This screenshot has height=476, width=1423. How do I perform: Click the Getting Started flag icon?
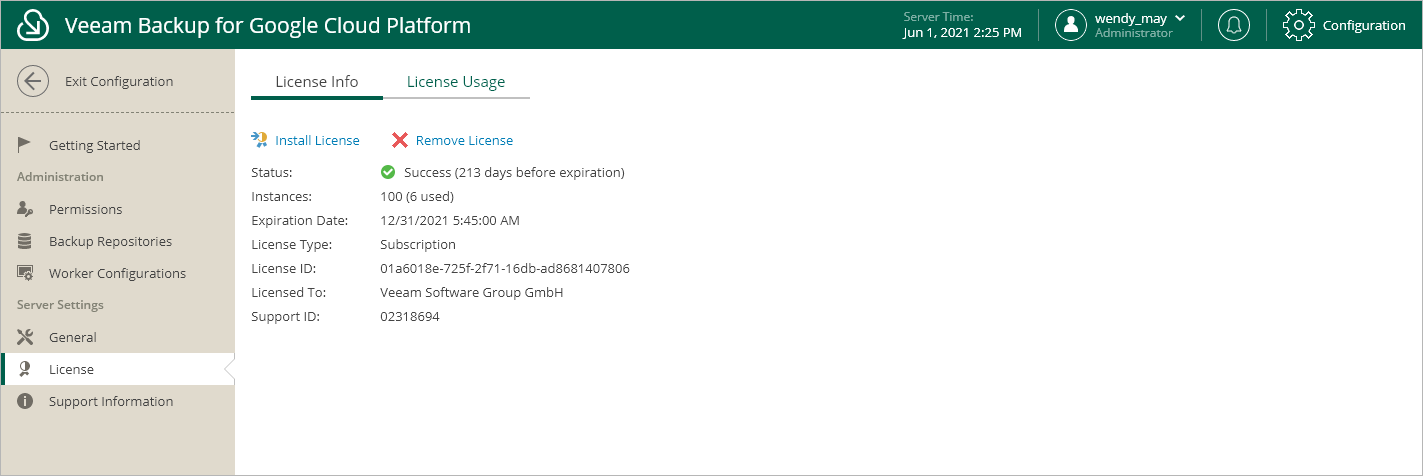click(25, 145)
